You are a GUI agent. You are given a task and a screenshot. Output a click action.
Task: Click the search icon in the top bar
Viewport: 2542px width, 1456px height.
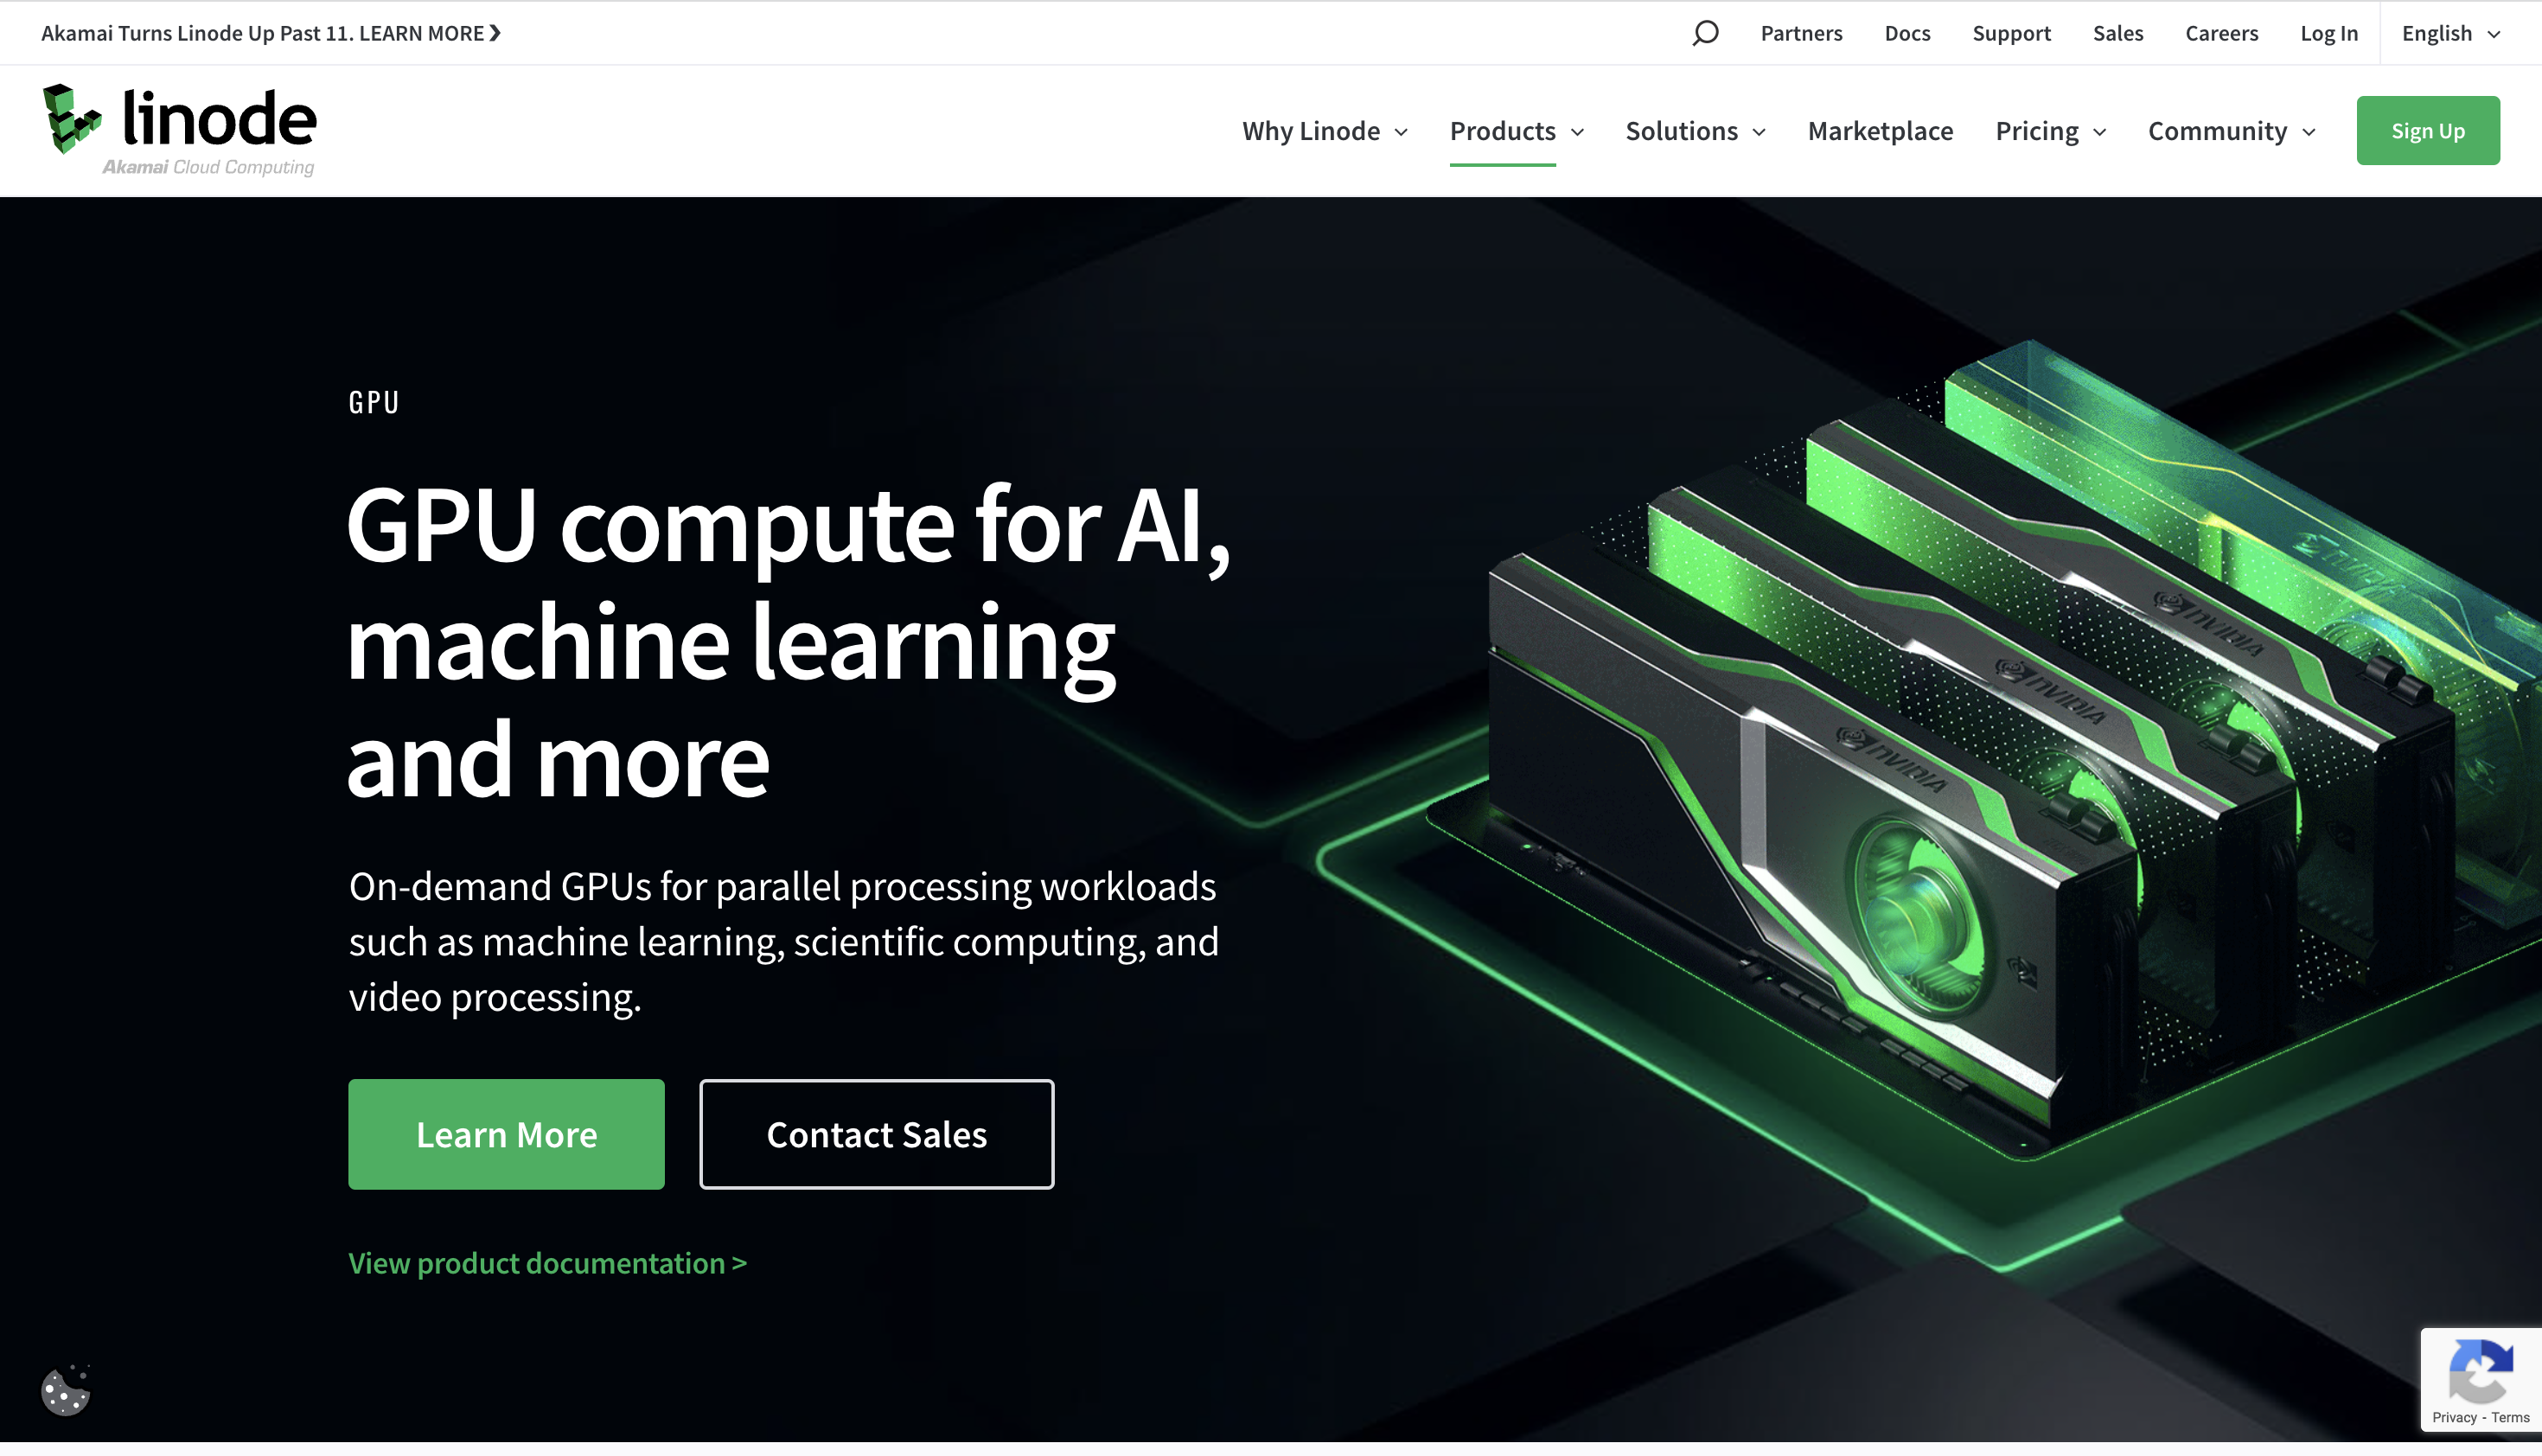tap(1704, 31)
